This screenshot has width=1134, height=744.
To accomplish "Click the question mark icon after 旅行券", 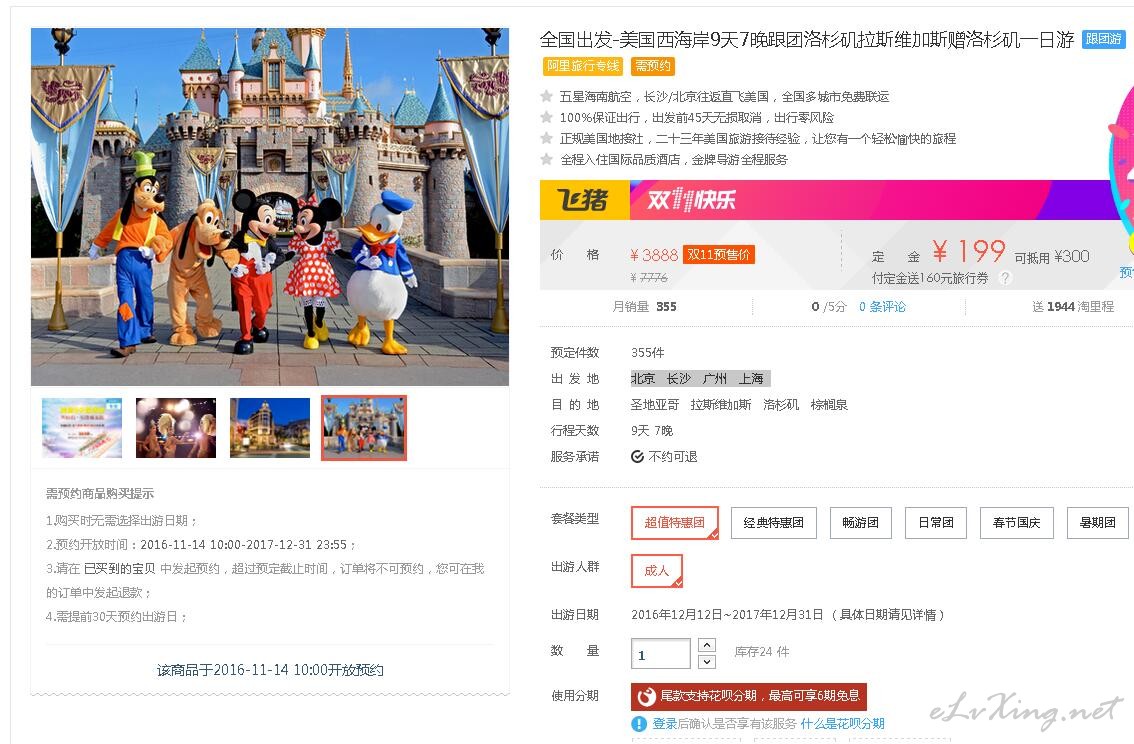I will [x=1005, y=278].
